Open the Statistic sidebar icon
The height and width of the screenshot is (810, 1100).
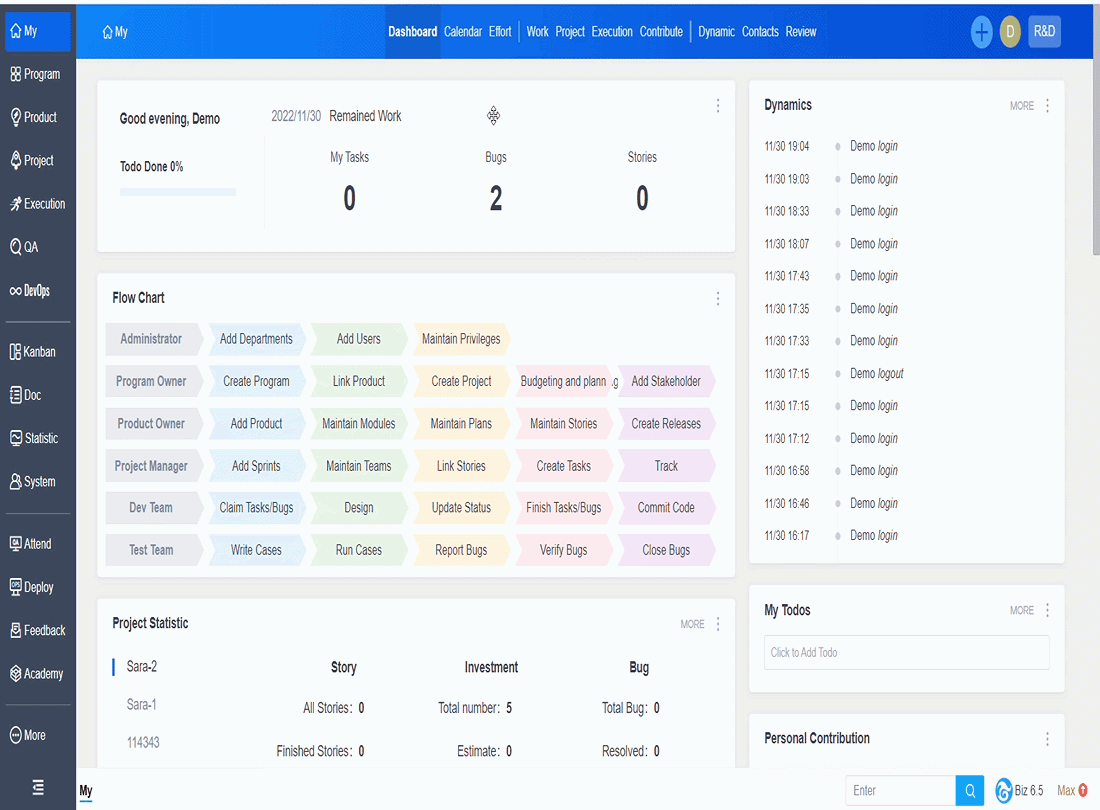(x=15, y=438)
